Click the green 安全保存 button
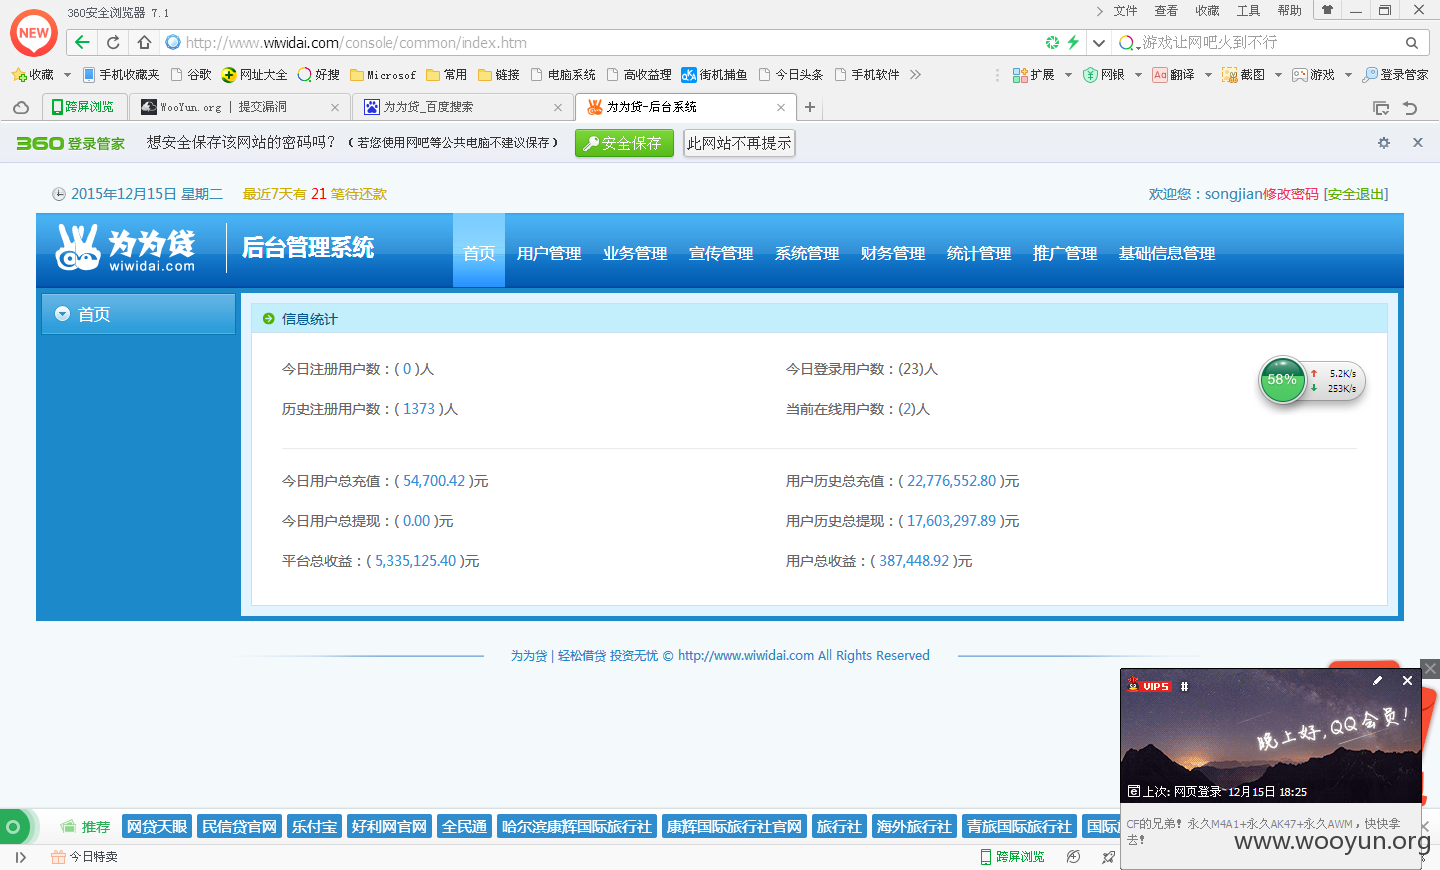Viewport: 1440px width, 870px height. [x=624, y=143]
